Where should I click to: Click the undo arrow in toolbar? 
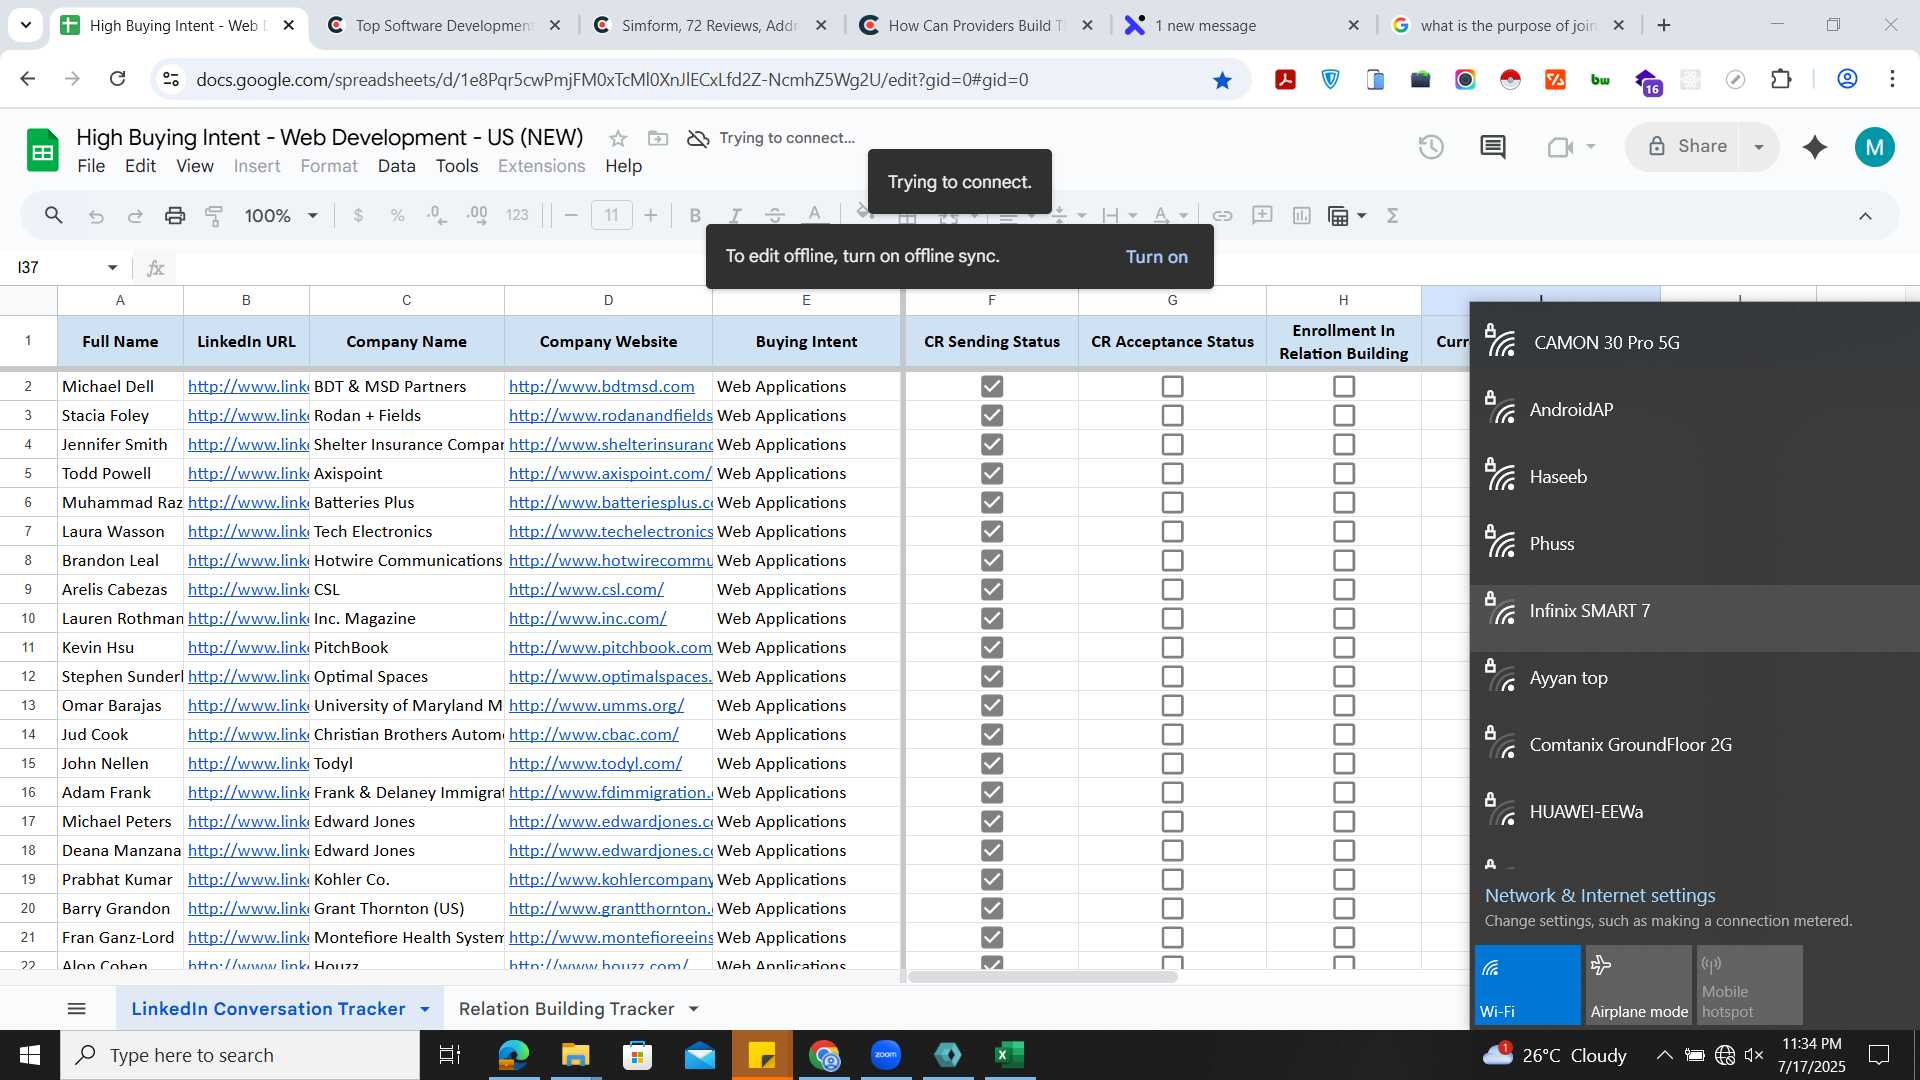tap(96, 216)
